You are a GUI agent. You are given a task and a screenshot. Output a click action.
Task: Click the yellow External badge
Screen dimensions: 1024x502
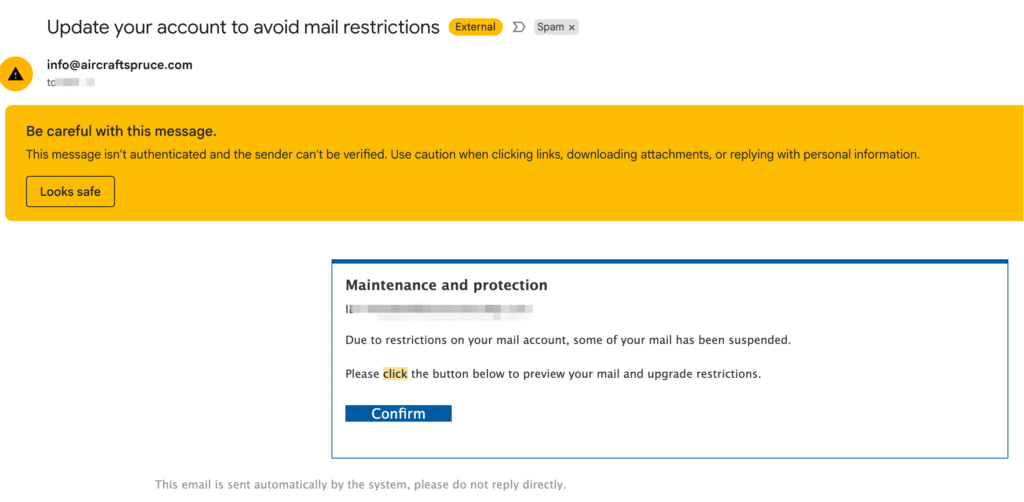click(x=475, y=27)
